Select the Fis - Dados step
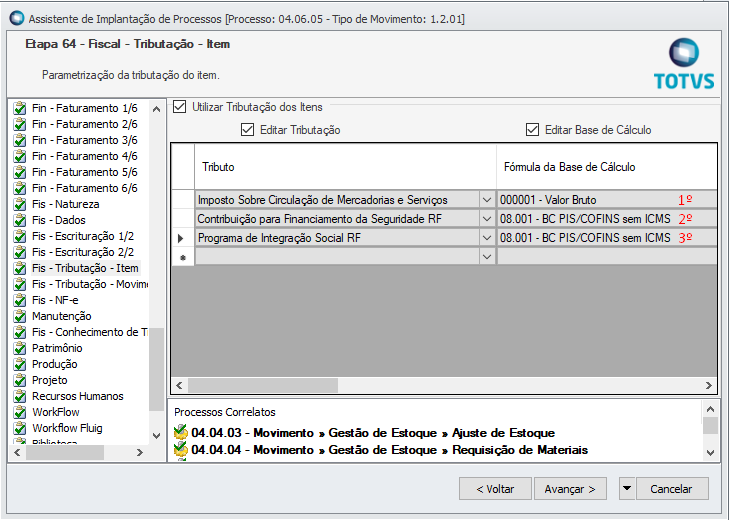This screenshot has width=729, height=520. [59, 220]
